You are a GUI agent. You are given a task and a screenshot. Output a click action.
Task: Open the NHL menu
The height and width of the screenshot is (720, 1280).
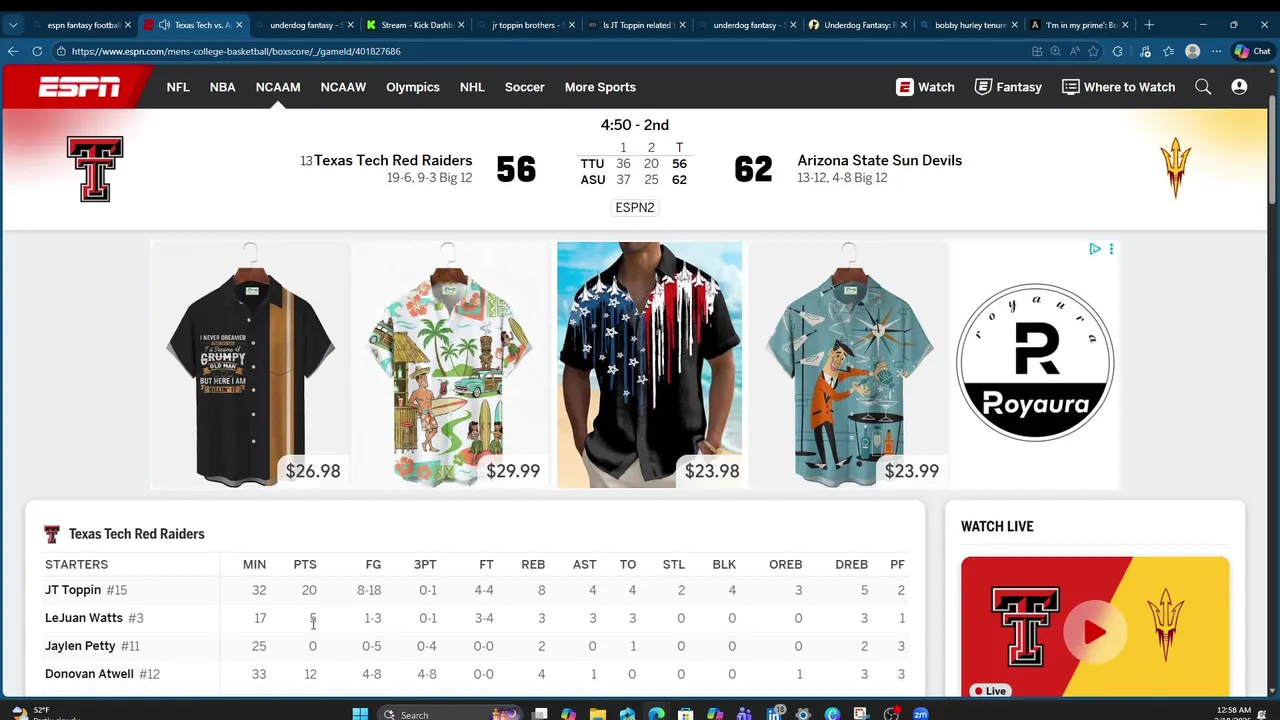[x=472, y=87]
